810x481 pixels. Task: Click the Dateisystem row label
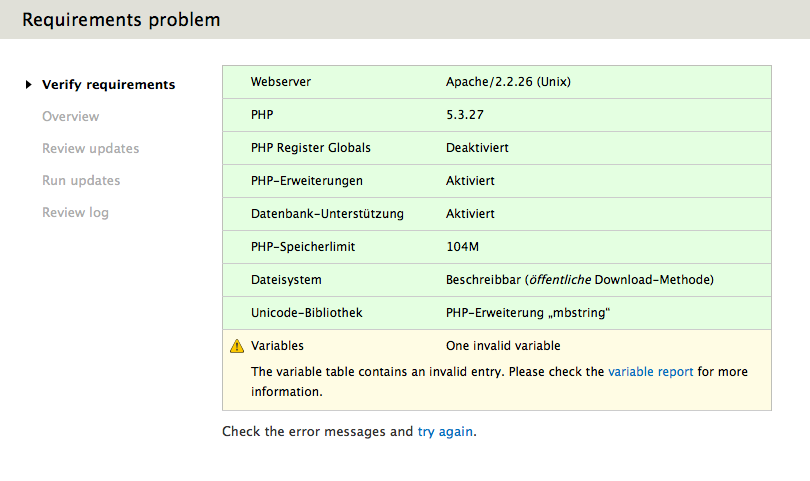[286, 280]
